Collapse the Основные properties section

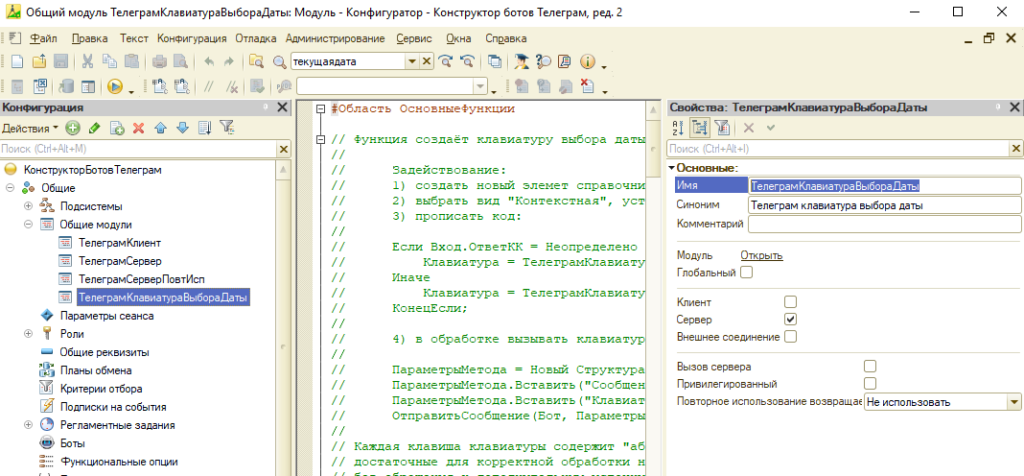tap(671, 168)
